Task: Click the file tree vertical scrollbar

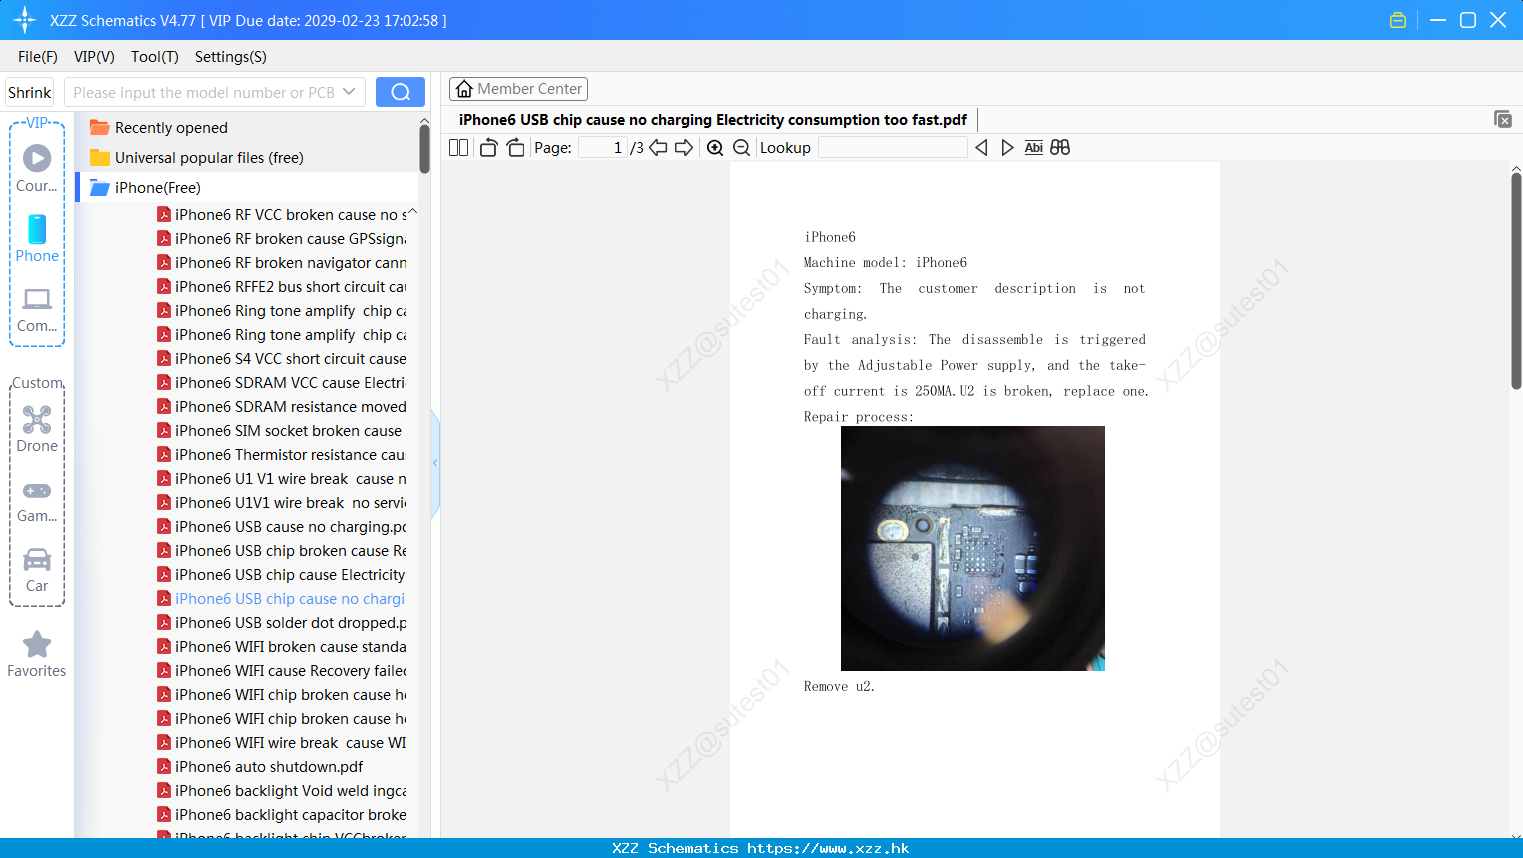Action: click(424, 148)
